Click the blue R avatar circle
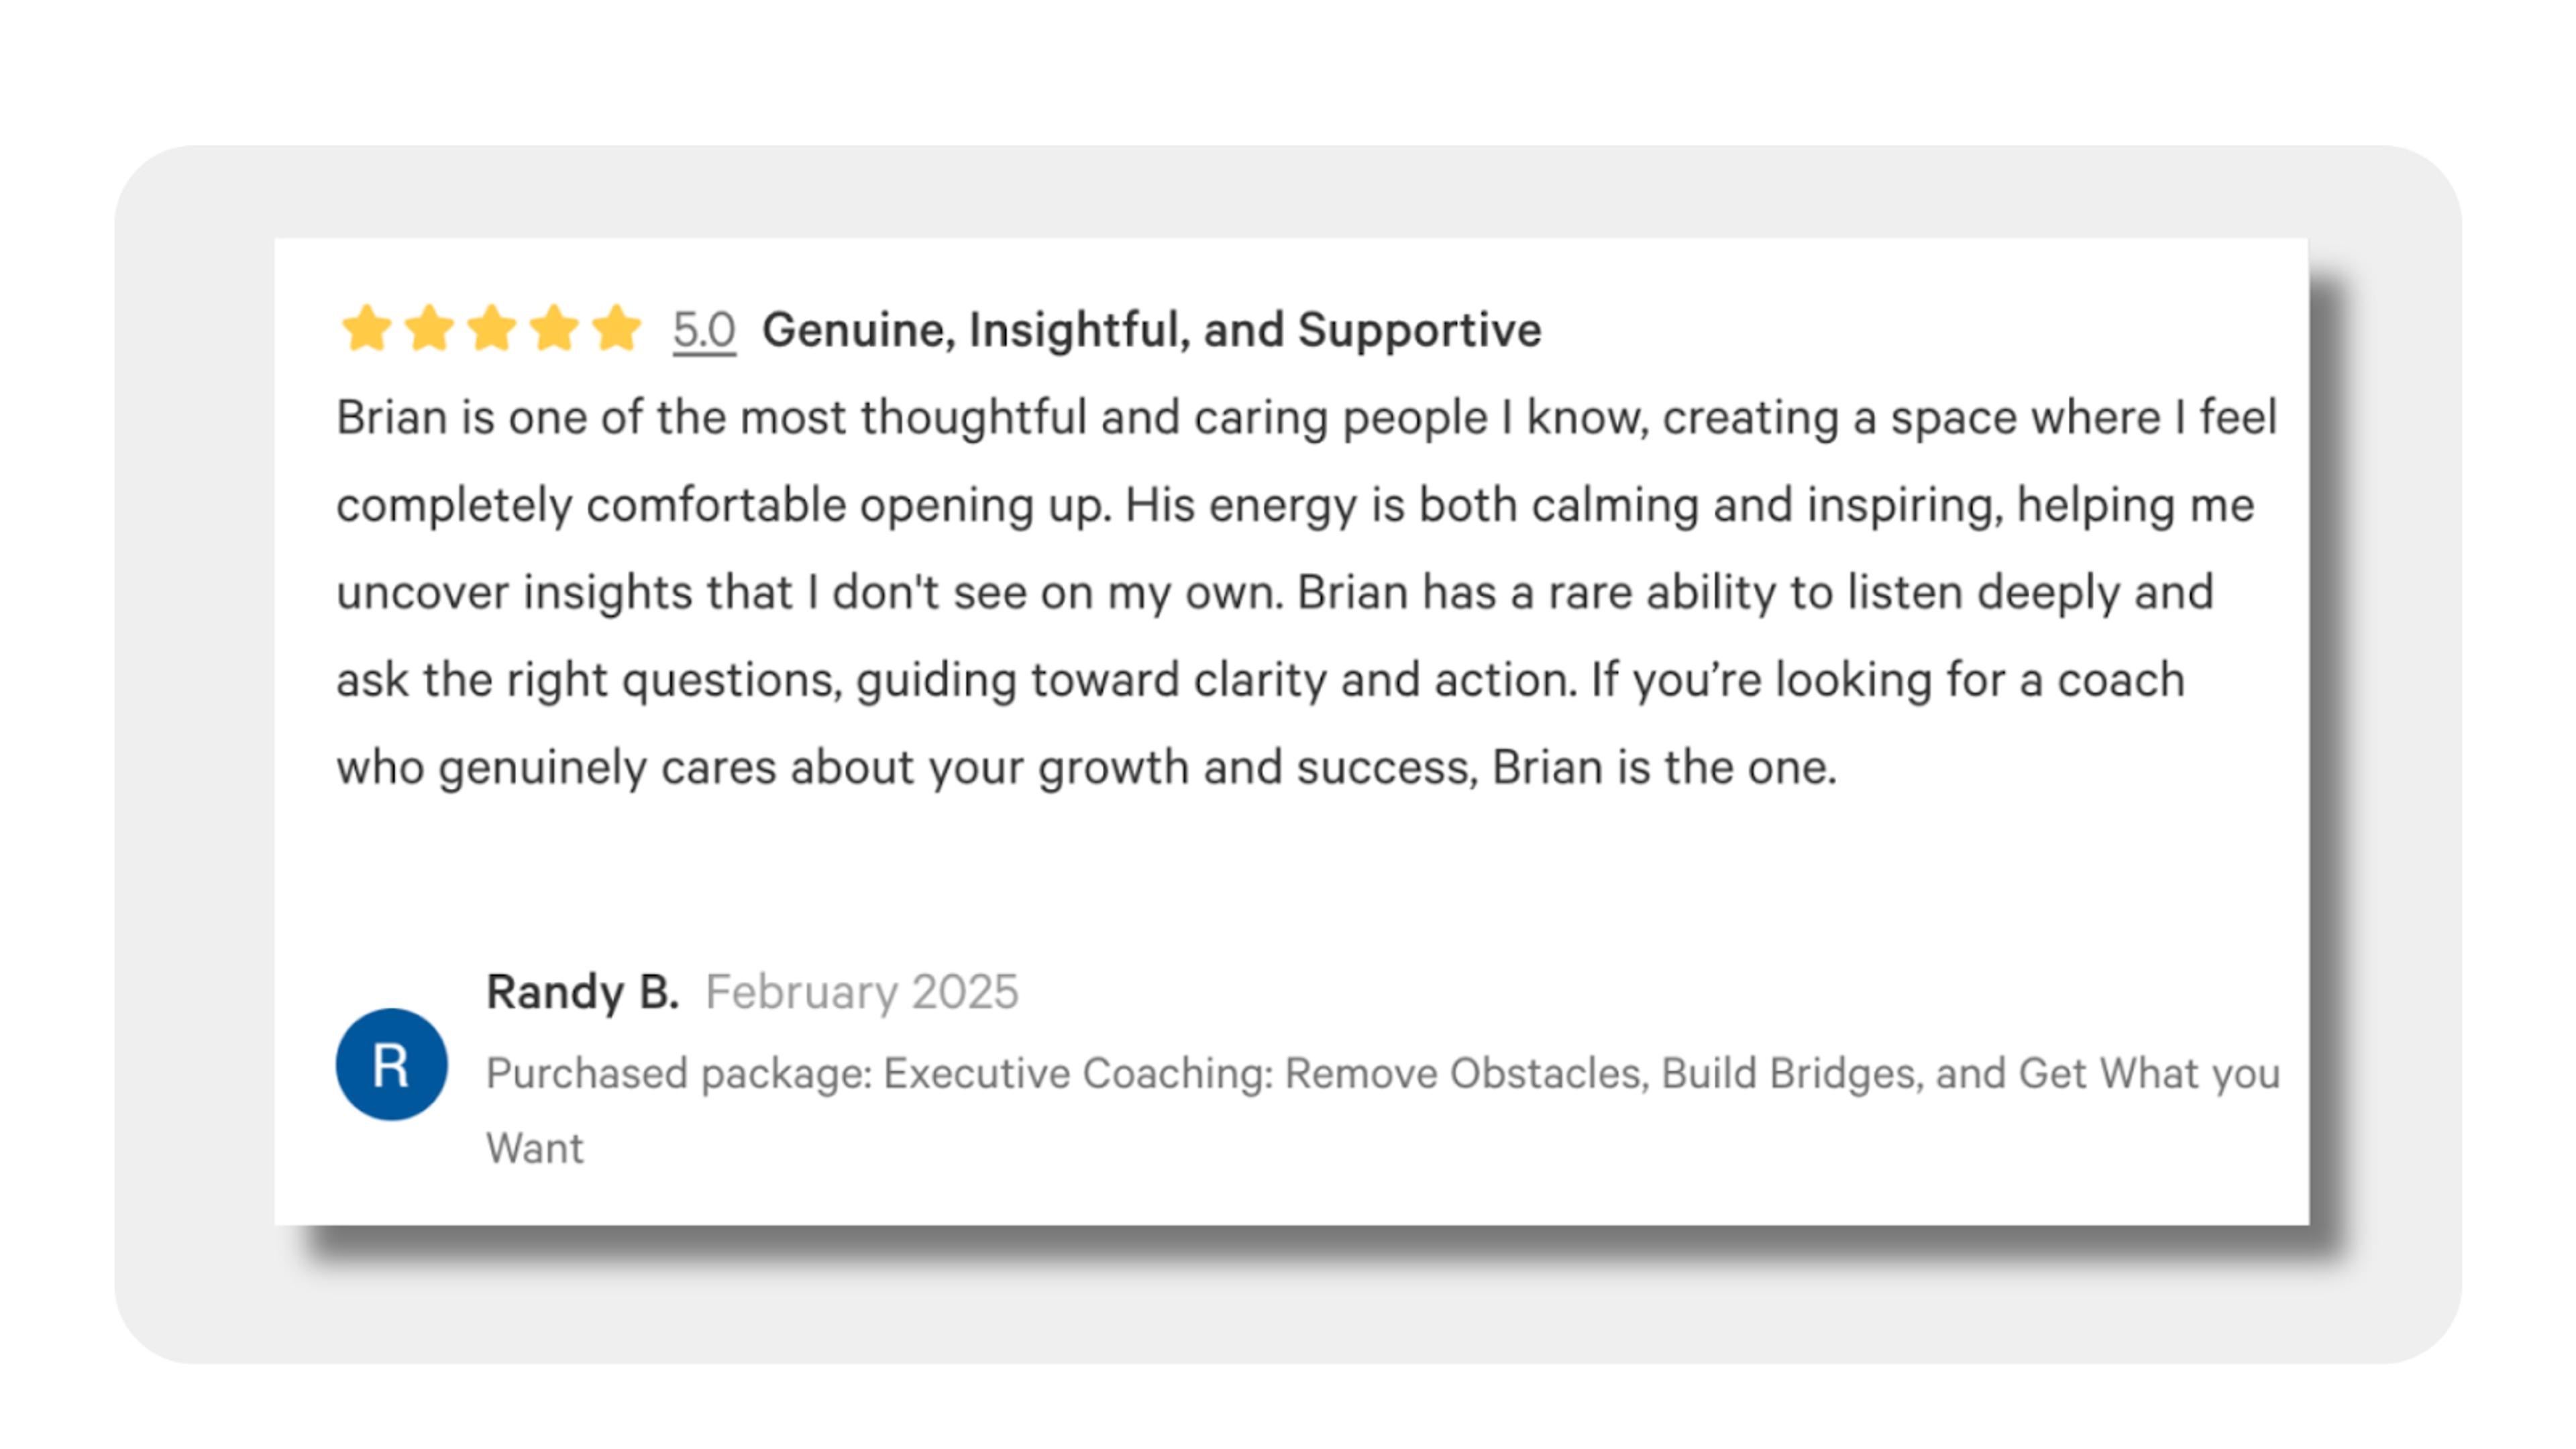 391,1064
